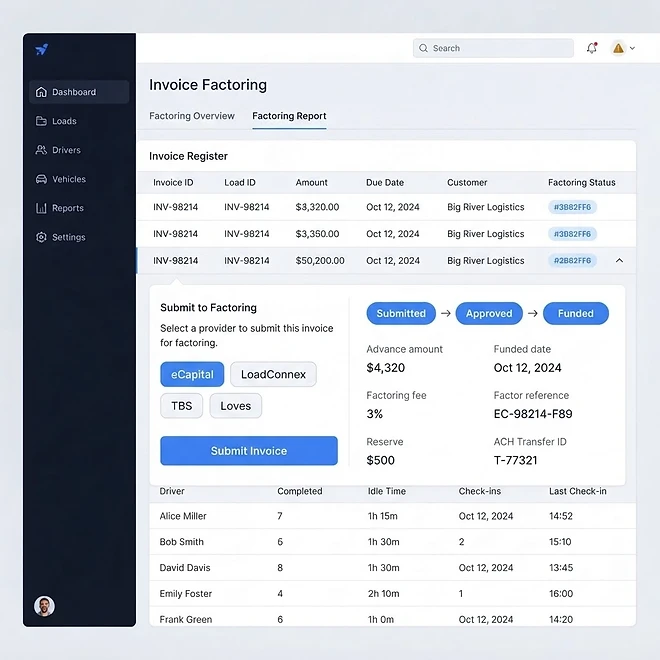Open notifications bell icon
Image resolution: width=660 pixels, height=660 pixels.
click(x=592, y=48)
